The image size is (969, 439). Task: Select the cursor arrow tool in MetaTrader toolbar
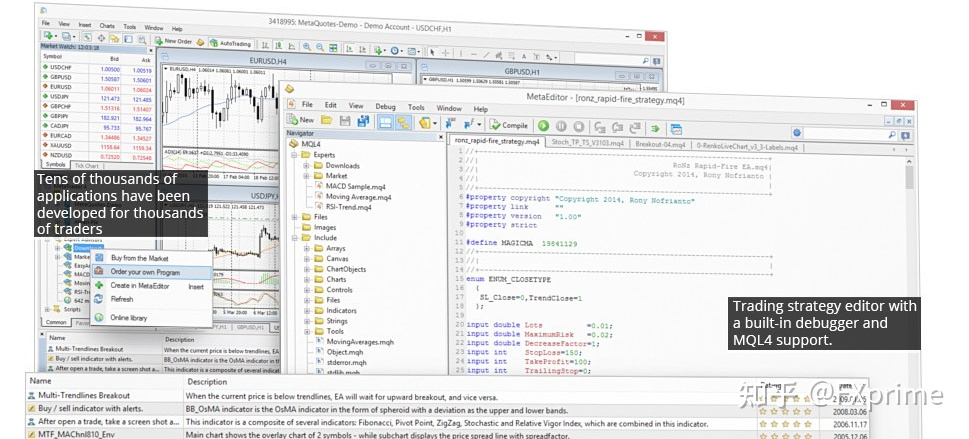coord(432,52)
